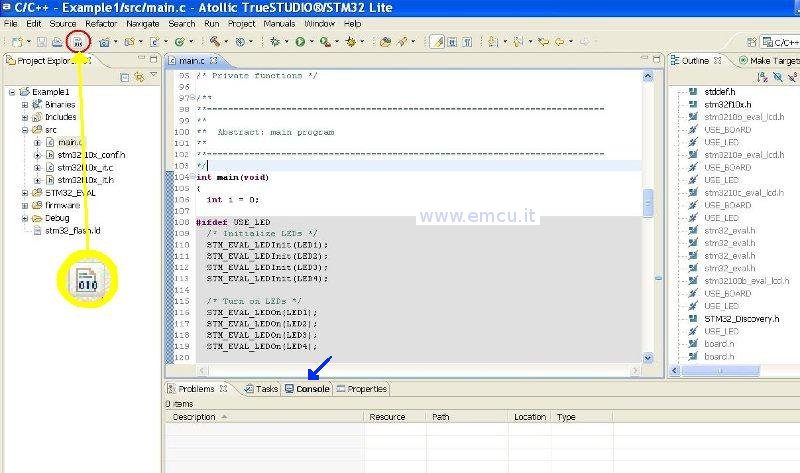The width and height of the screenshot is (800, 473).
Task: Click the Back navigation arrow icon
Action: click(x=560, y=42)
